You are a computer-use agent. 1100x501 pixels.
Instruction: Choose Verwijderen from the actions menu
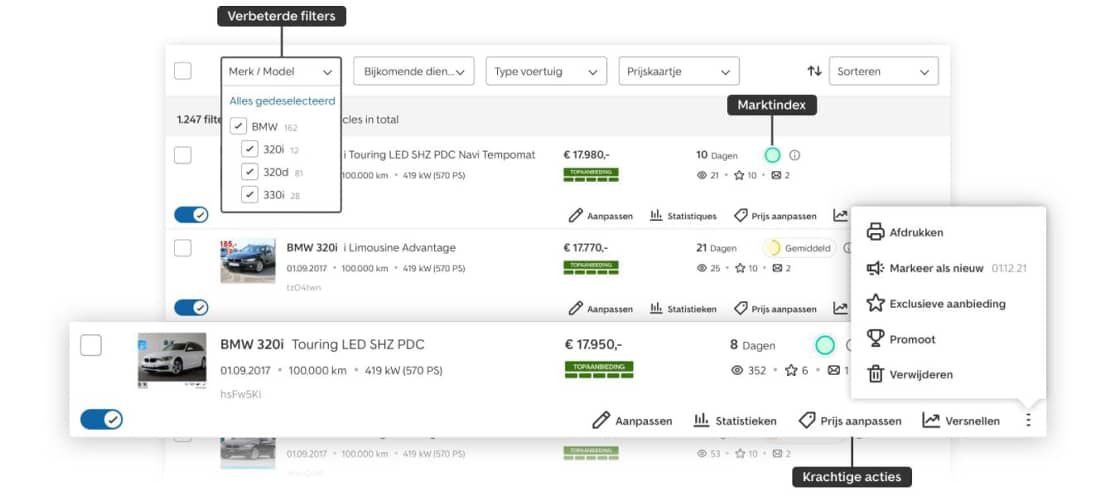[910, 374]
